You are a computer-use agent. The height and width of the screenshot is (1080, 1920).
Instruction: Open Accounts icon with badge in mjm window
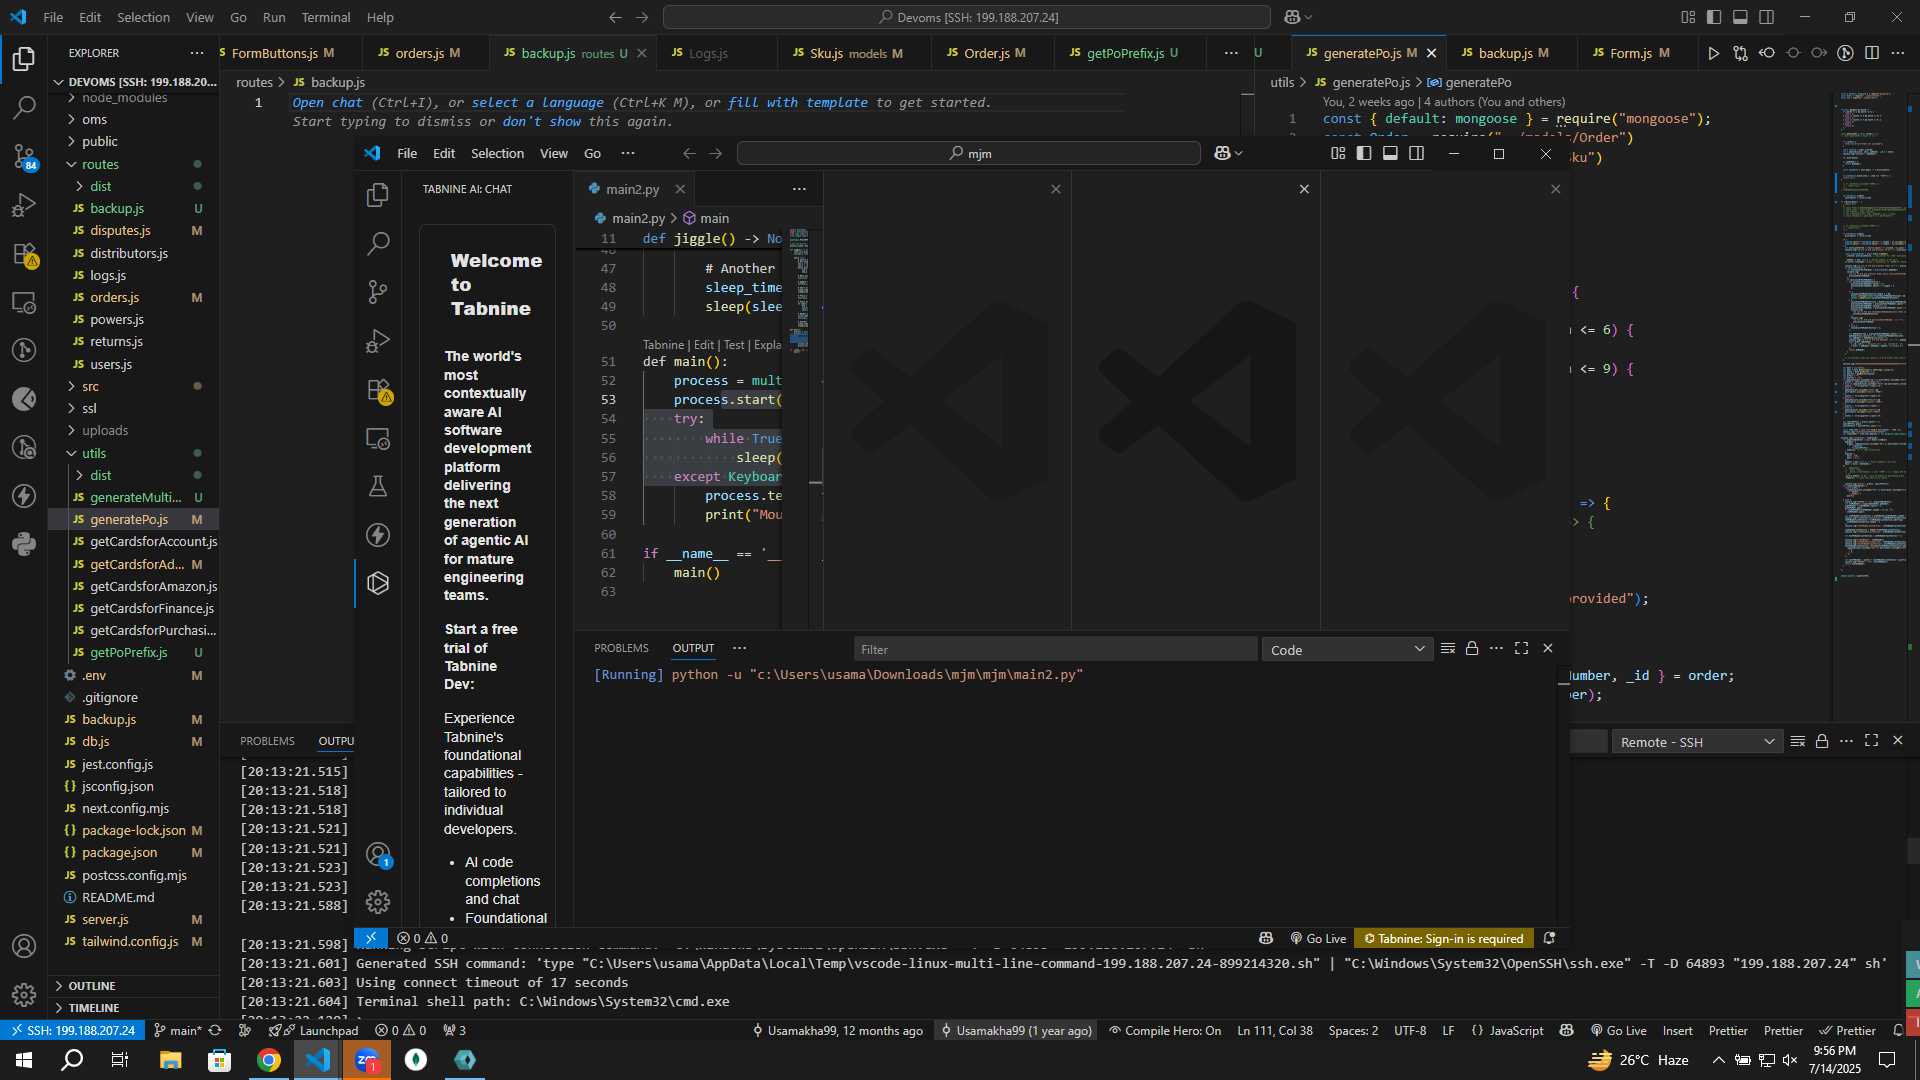tap(378, 854)
